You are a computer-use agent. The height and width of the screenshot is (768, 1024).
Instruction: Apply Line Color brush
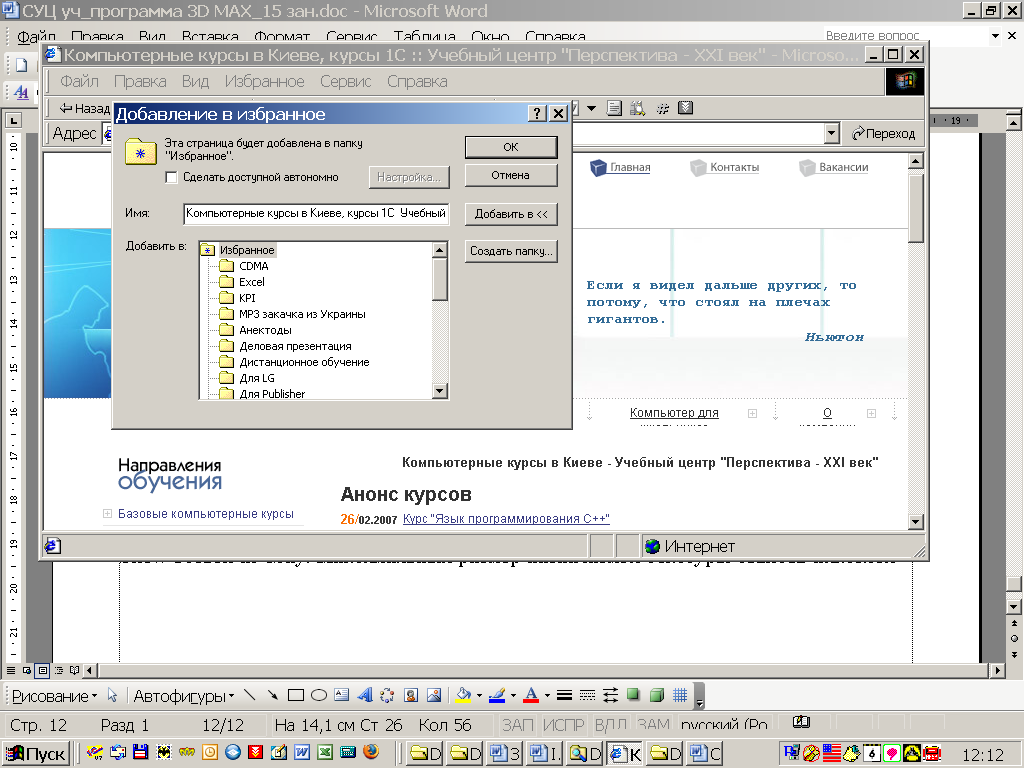tap(497, 696)
